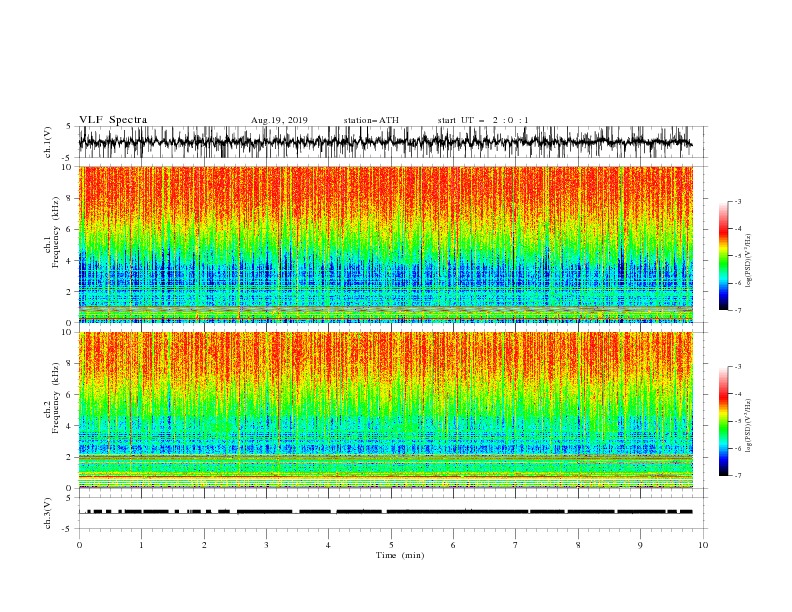Screen dimensions: 792x612
Task: Click time axis tick label "7"
Action: coord(516,545)
